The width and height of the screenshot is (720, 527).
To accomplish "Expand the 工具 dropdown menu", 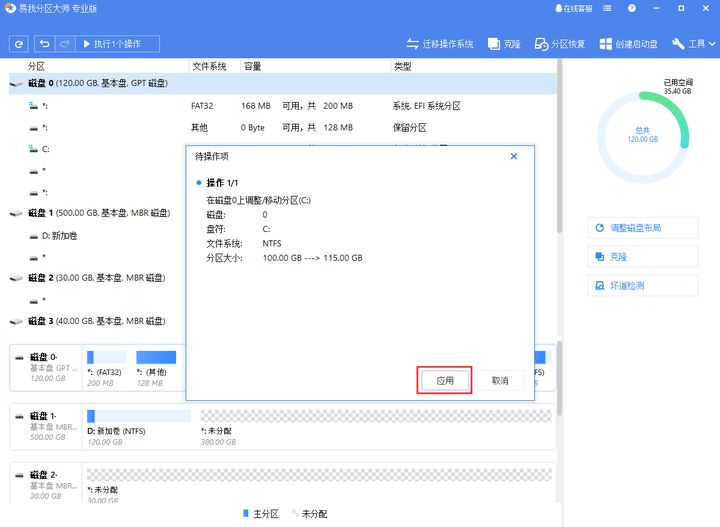I will pyautogui.click(x=692, y=44).
